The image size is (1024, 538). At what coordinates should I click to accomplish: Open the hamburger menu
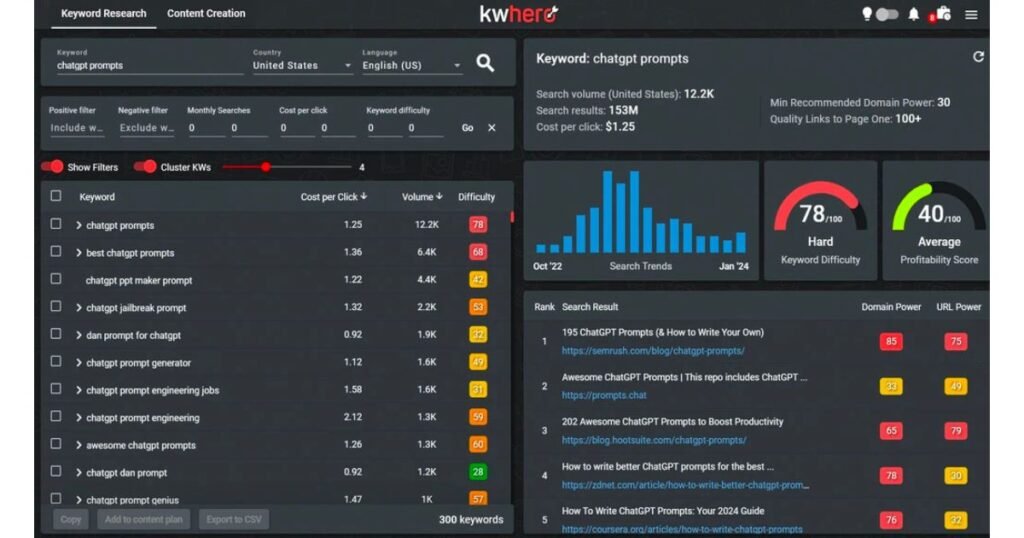point(971,14)
